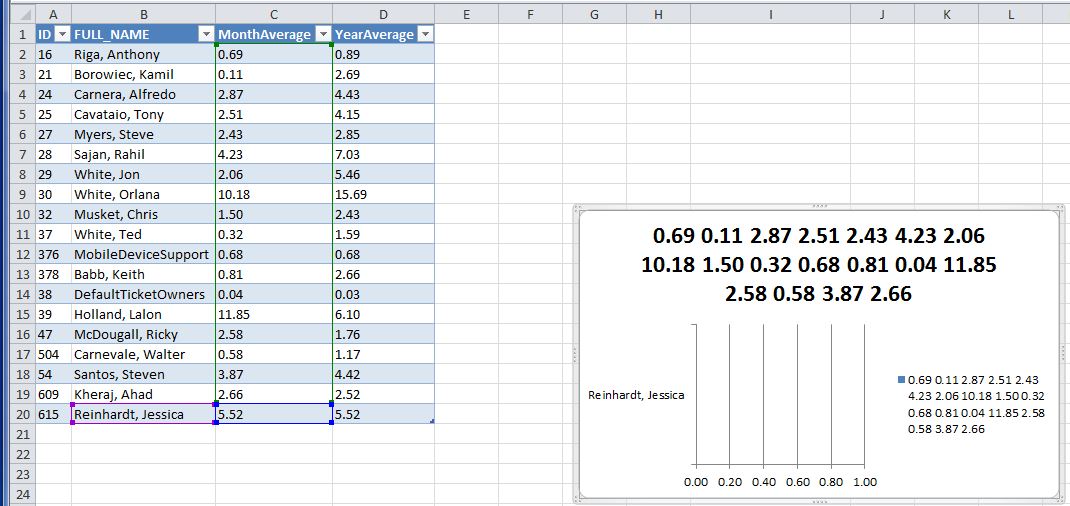
Task: Click cell with White, Jon
Action: pos(143,174)
